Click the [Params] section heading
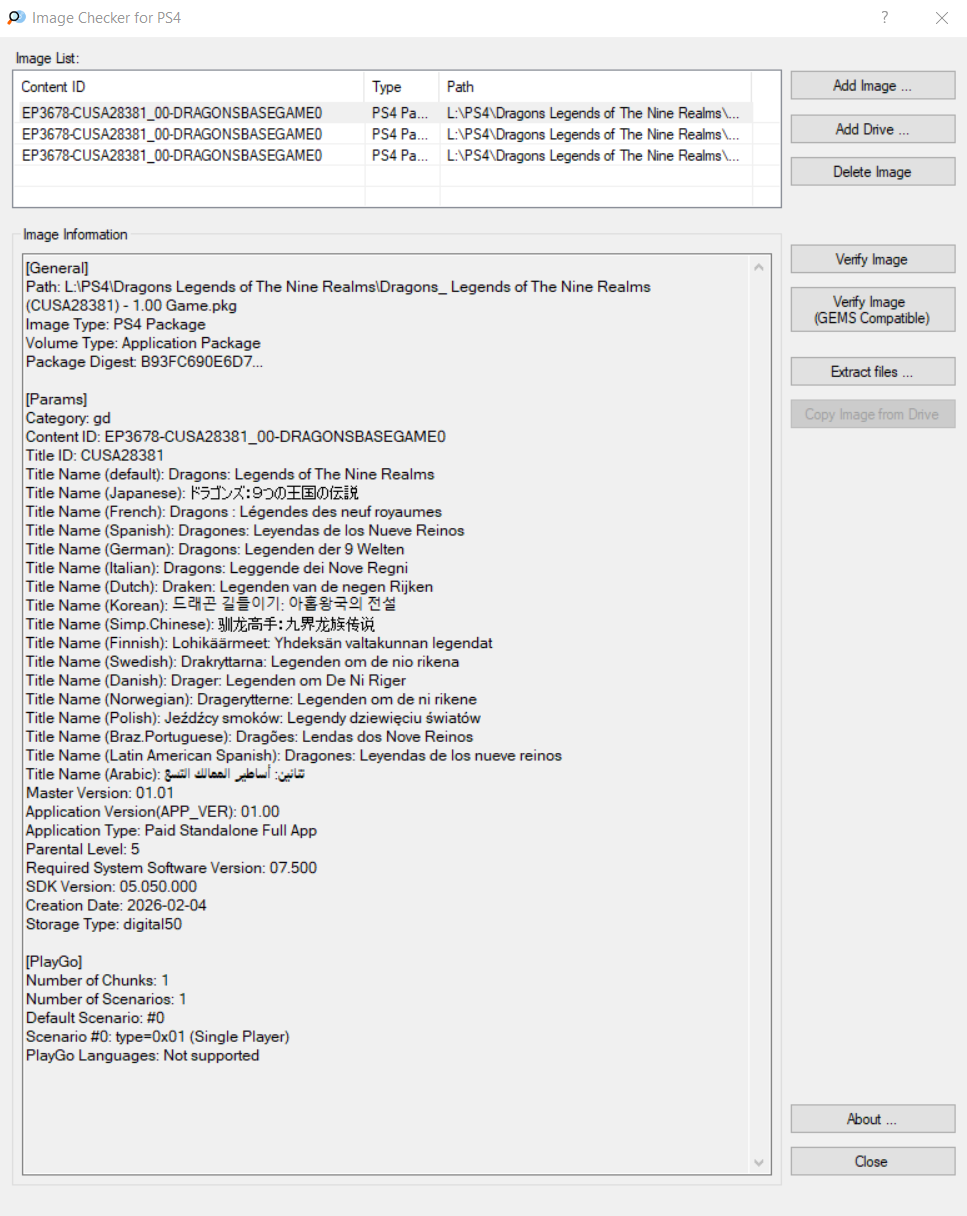The width and height of the screenshot is (967, 1216). 56,399
